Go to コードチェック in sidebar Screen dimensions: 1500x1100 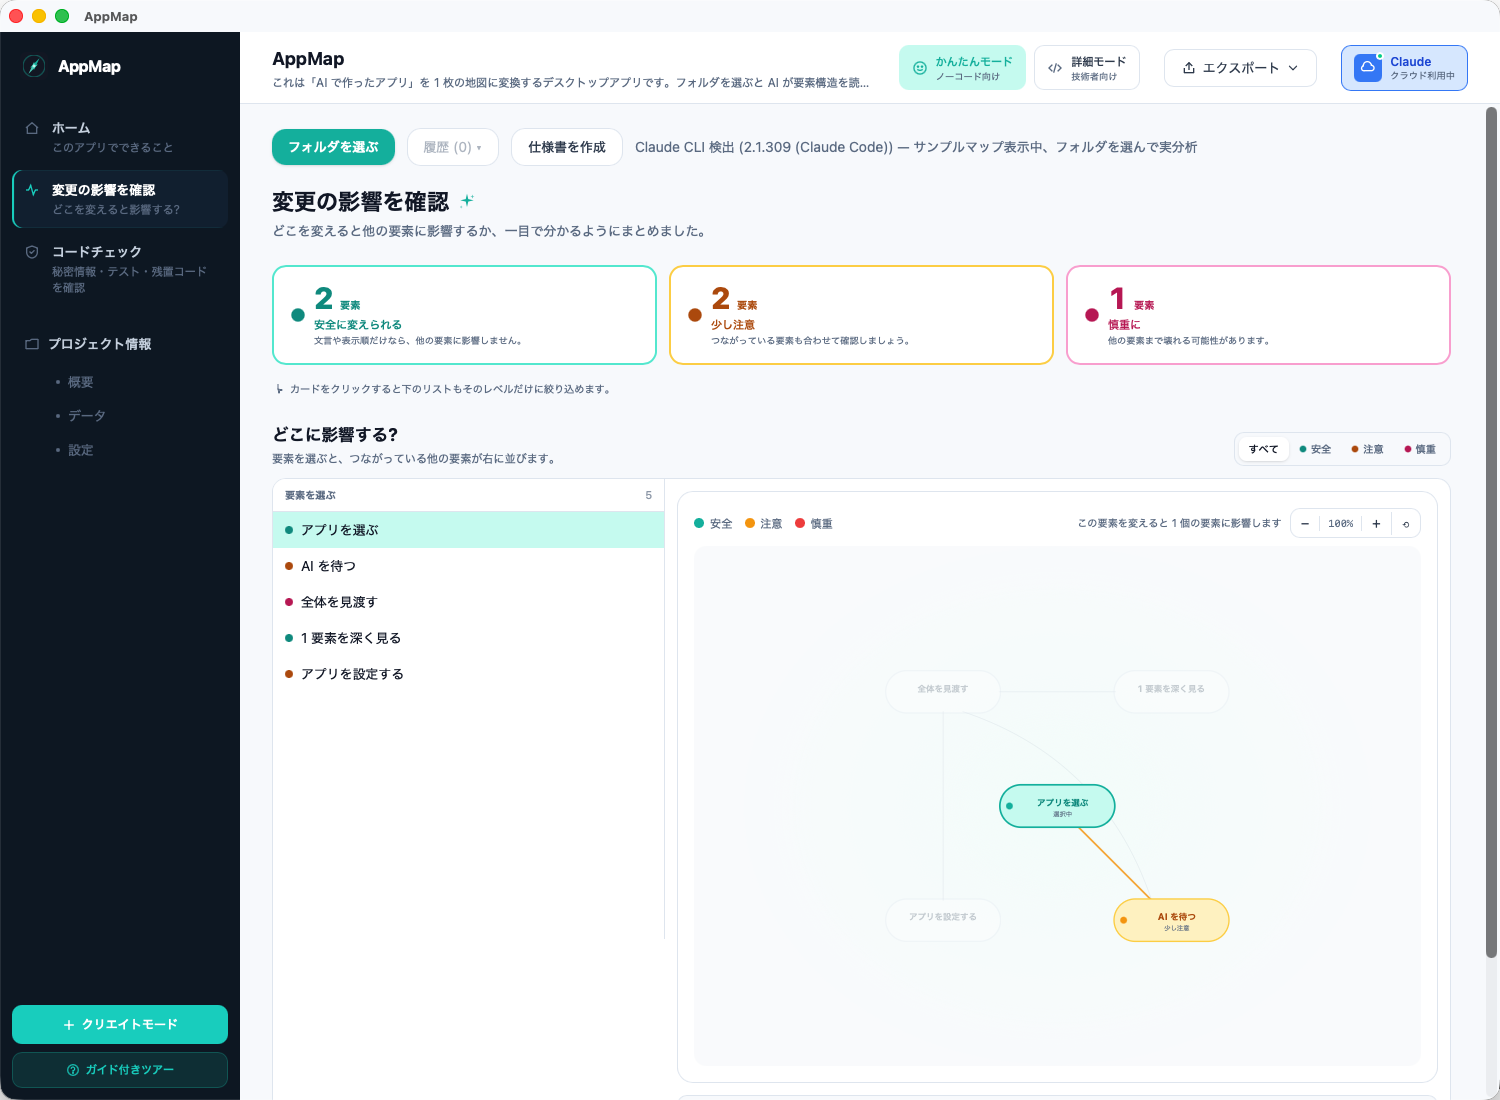pyautogui.click(x=120, y=268)
